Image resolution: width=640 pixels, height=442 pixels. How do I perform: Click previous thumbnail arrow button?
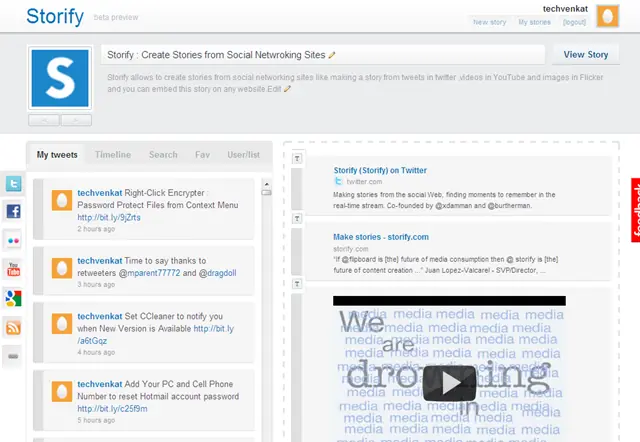coord(44,120)
